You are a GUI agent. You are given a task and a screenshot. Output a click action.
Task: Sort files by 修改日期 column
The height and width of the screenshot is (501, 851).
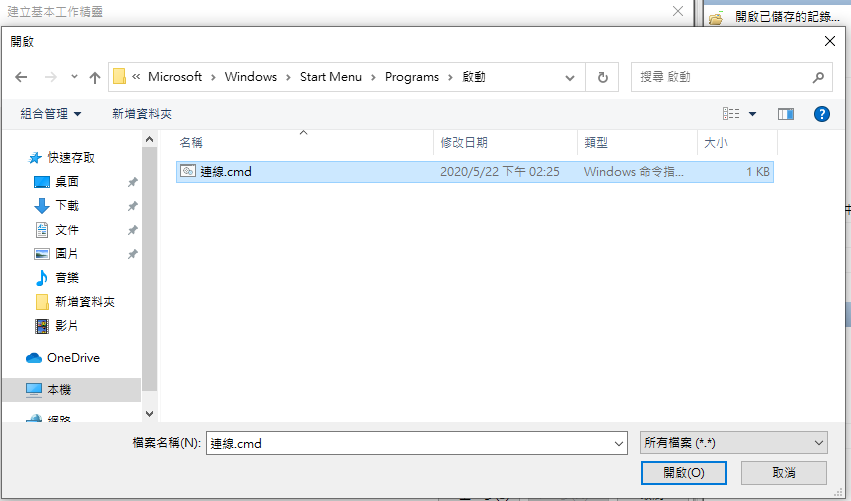(x=463, y=143)
